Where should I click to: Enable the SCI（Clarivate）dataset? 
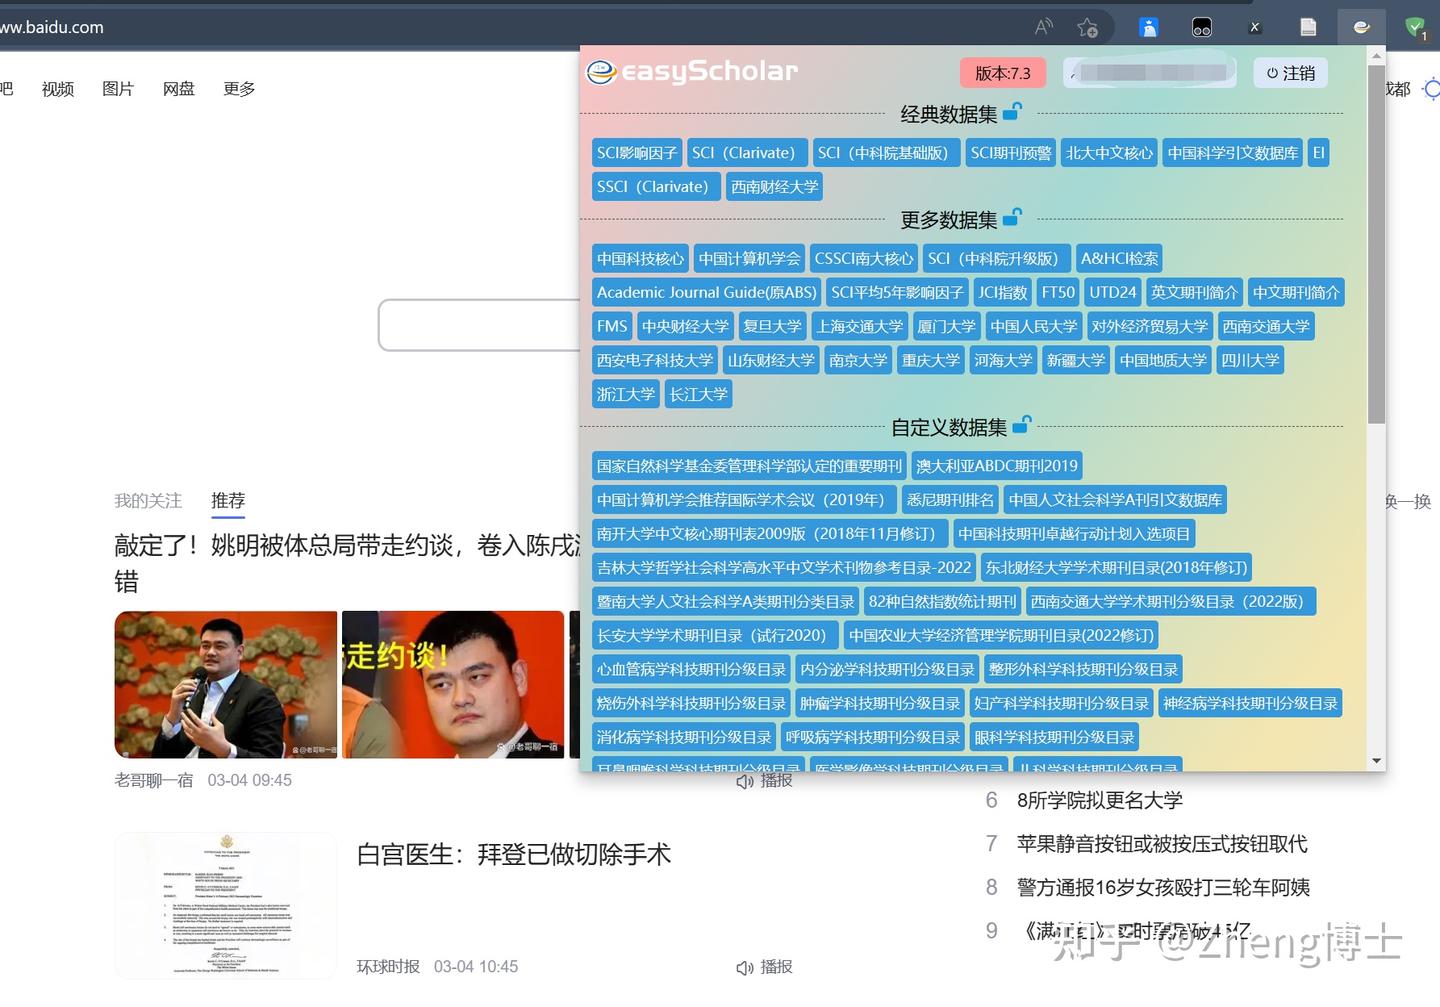click(x=747, y=152)
